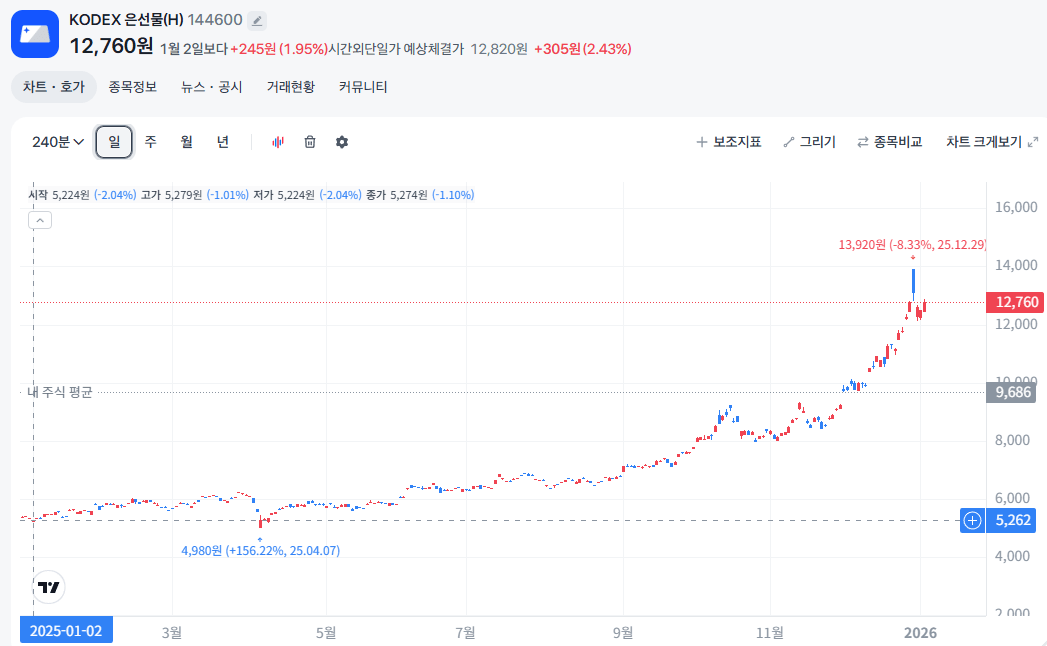Select the 일 daily interval
Viewport: 1047px width, 646px height.
(x=114, y=142)
